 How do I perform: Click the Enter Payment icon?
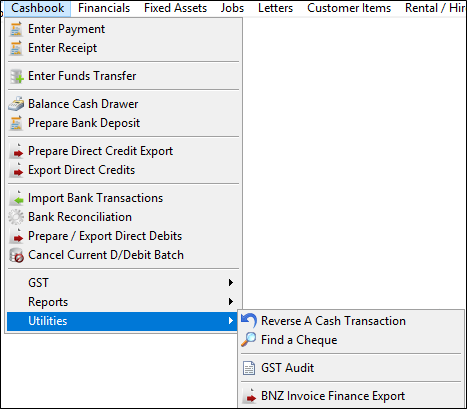click(16, 29)
